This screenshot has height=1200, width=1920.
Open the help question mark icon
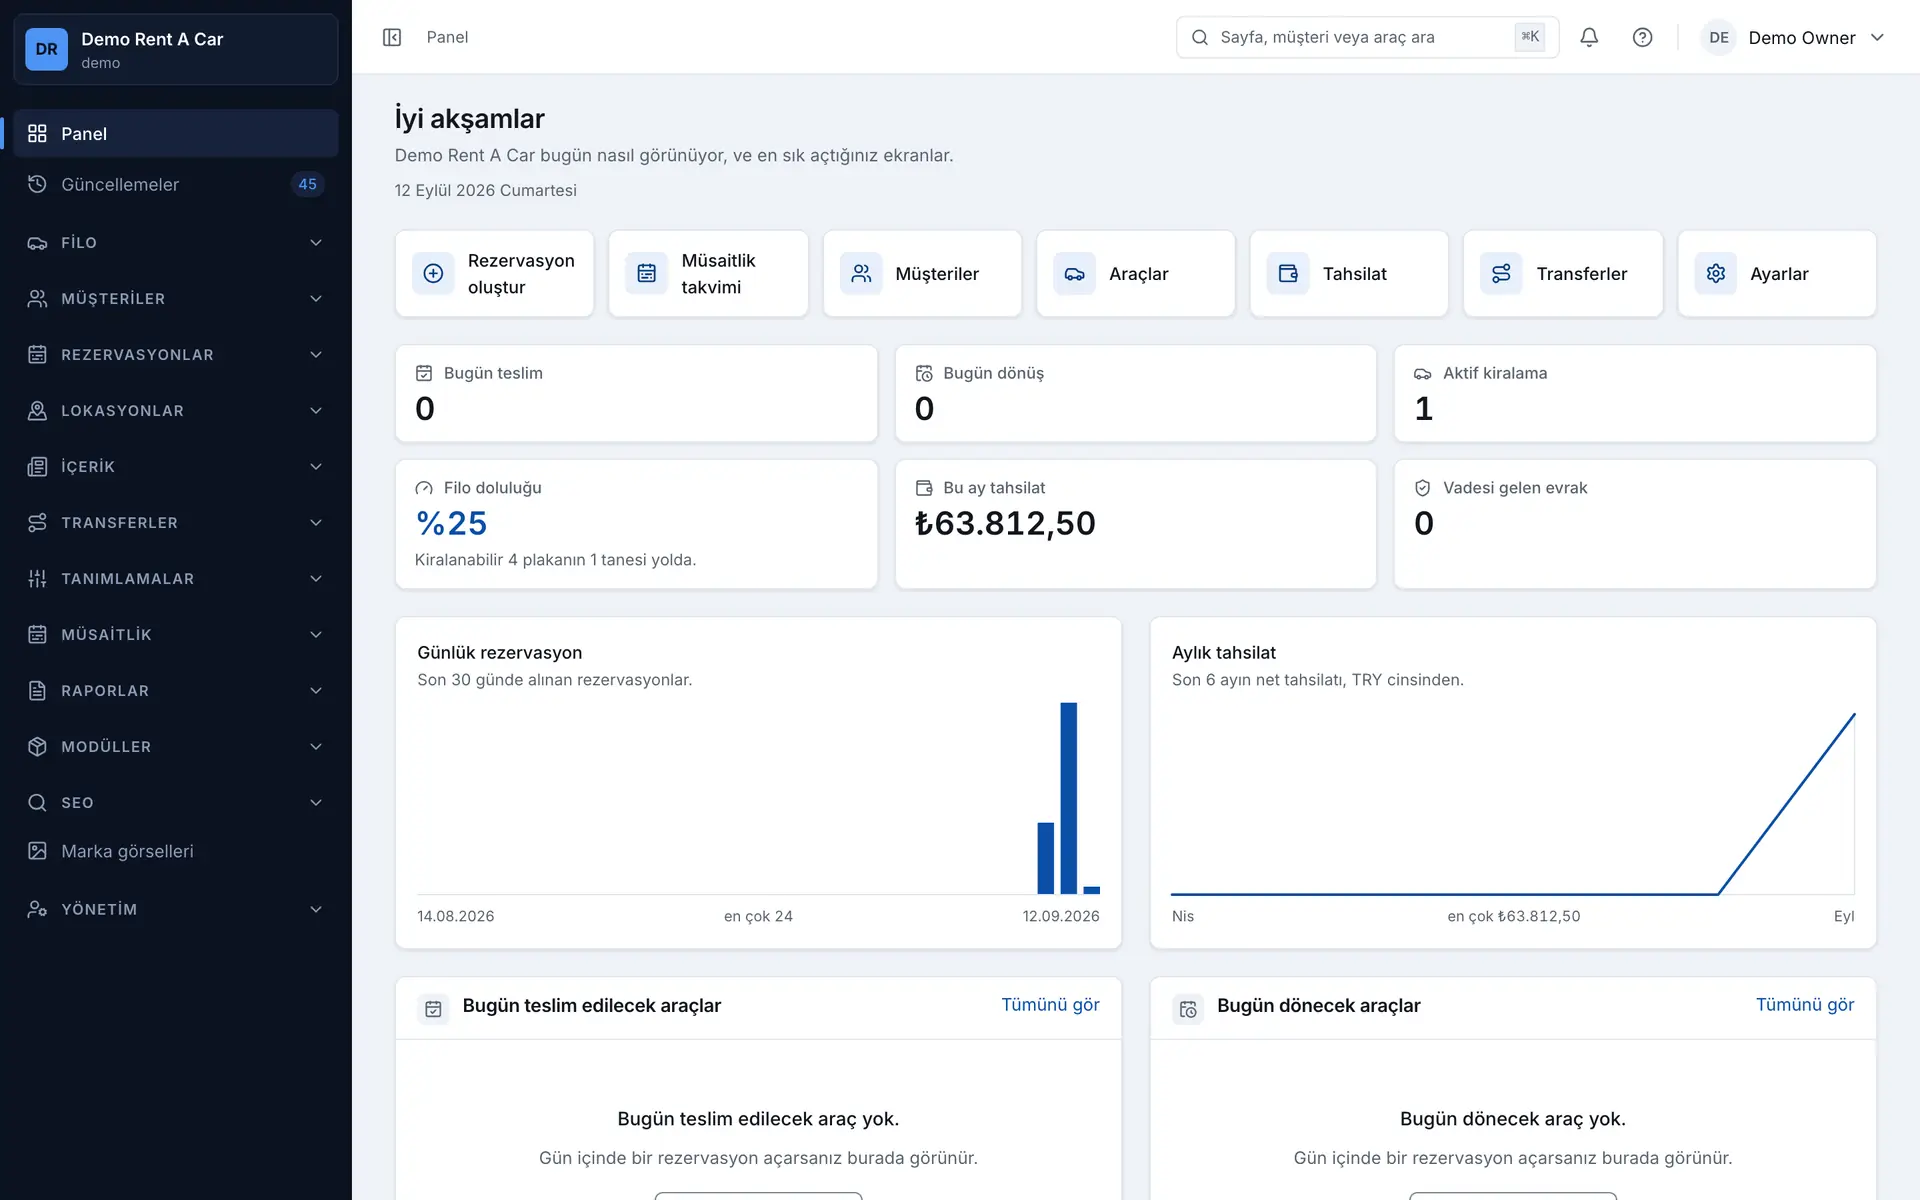pyautogui.click(x=1642, y=37)
